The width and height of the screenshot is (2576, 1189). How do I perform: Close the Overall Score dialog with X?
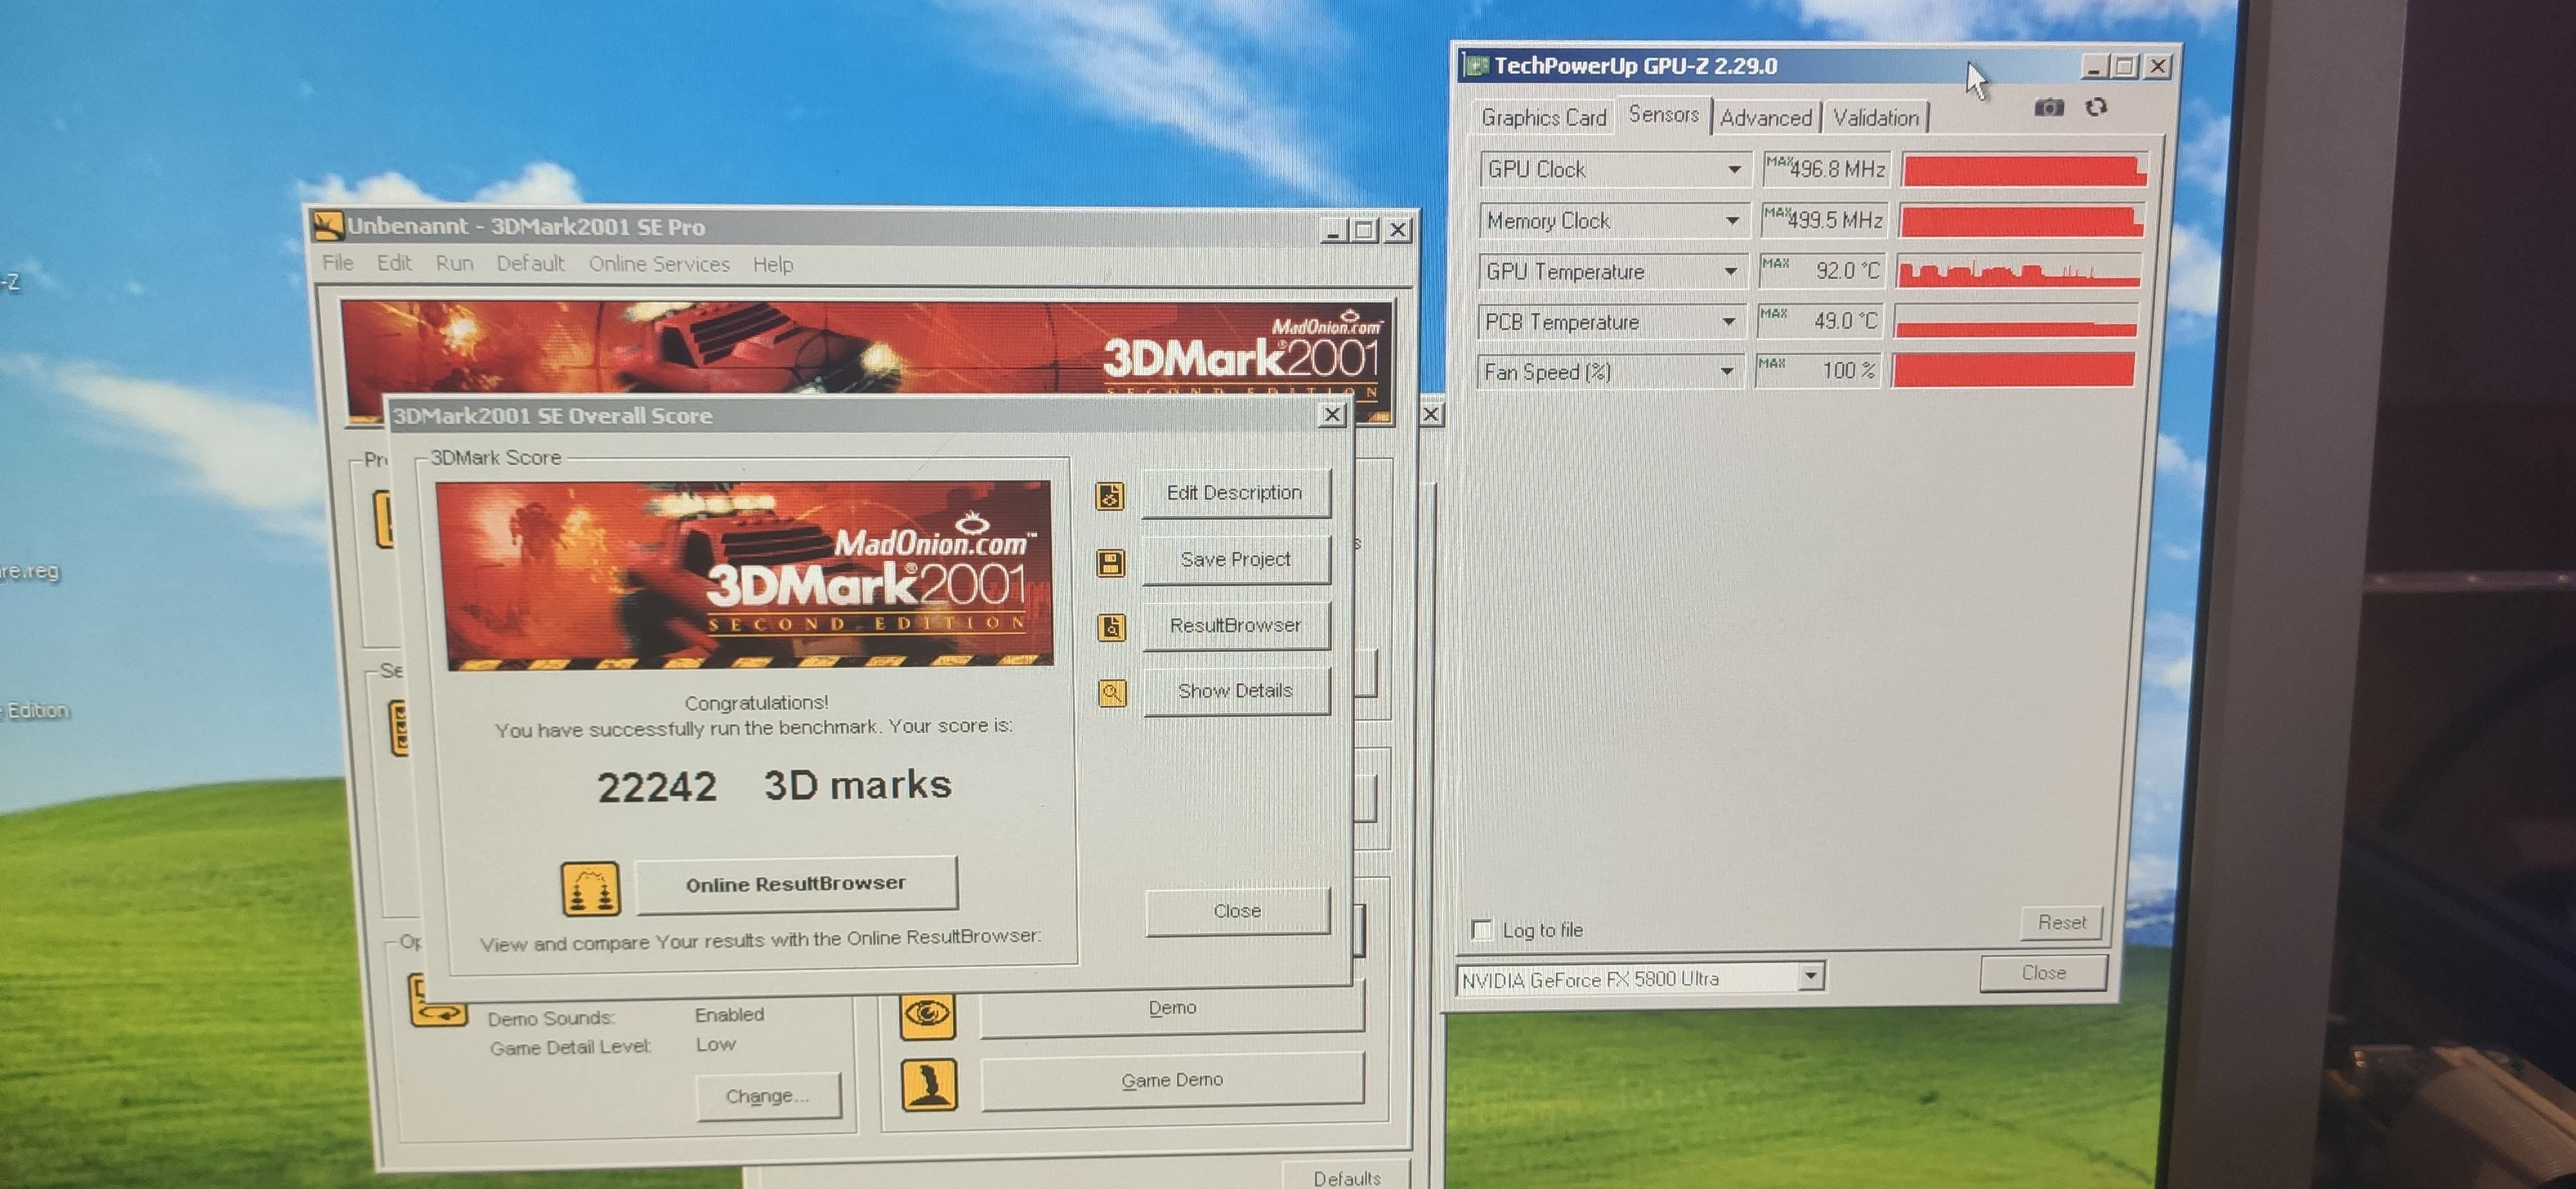pyautogui.click(x=1331, y=414)
